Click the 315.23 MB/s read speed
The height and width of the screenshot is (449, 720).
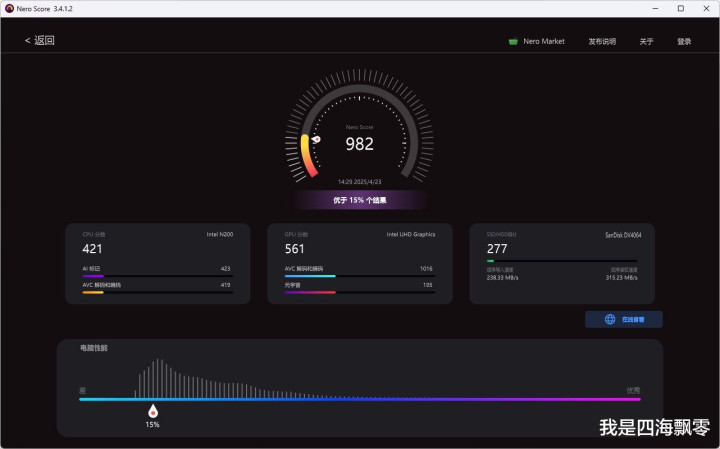(x=621, y=278)
